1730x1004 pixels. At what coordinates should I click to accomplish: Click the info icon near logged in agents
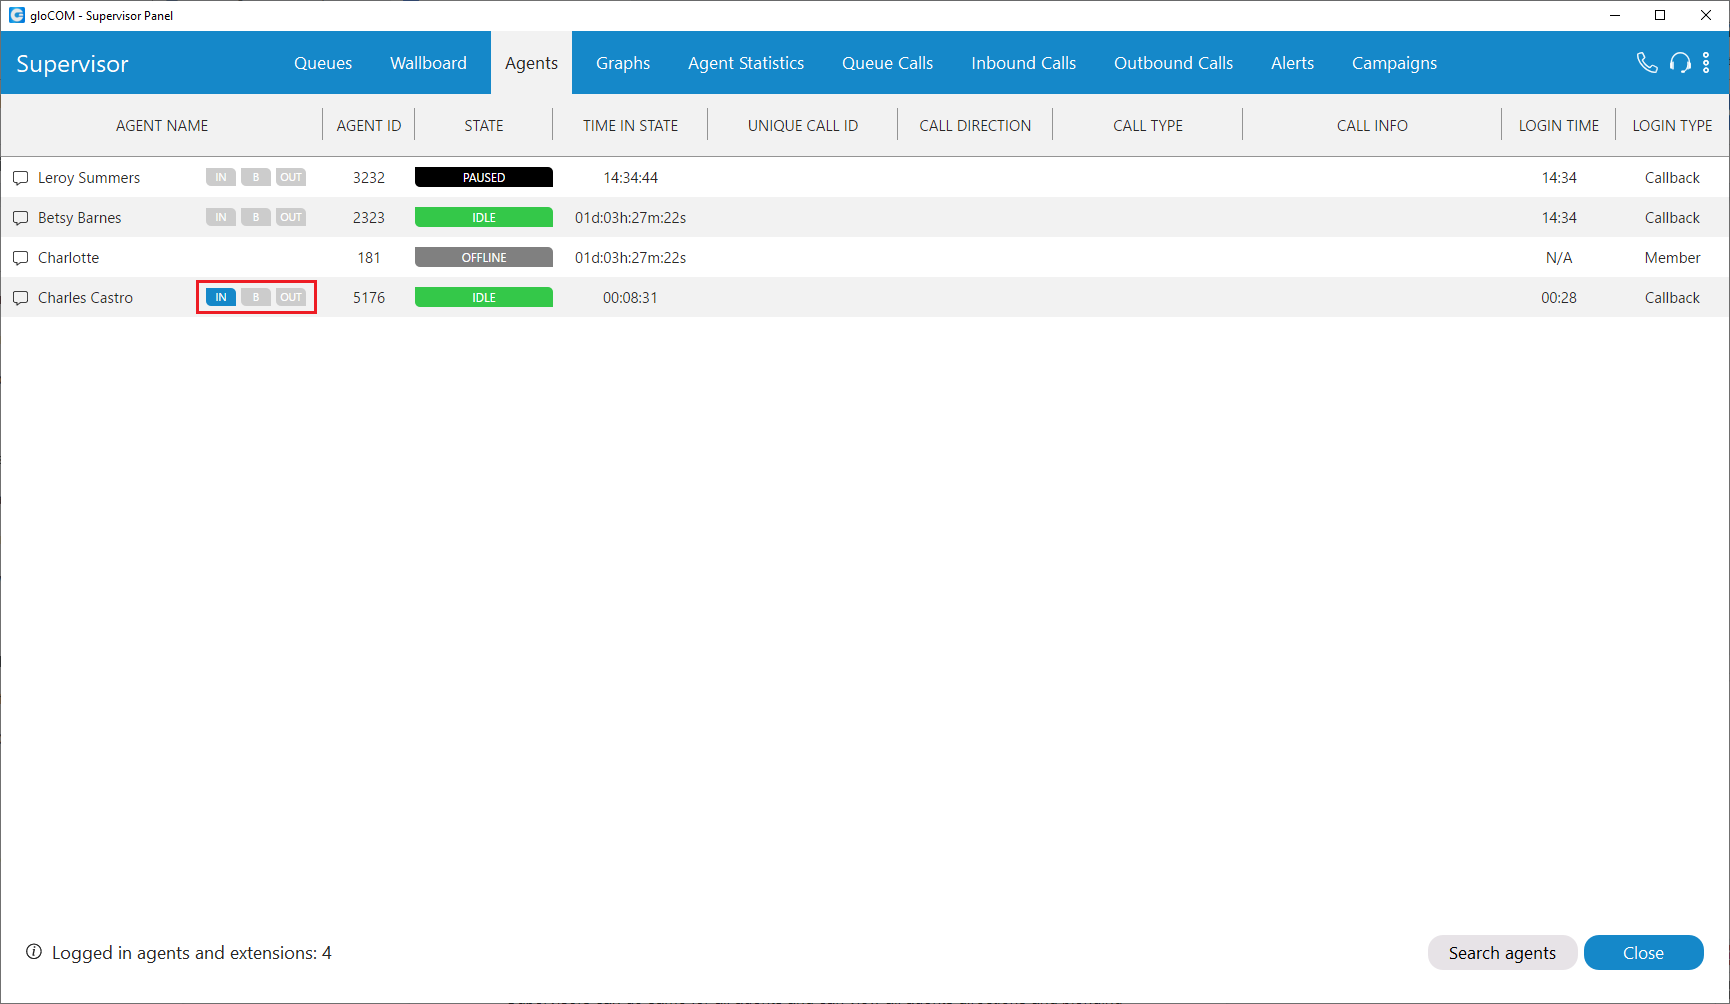coord(34,952)
